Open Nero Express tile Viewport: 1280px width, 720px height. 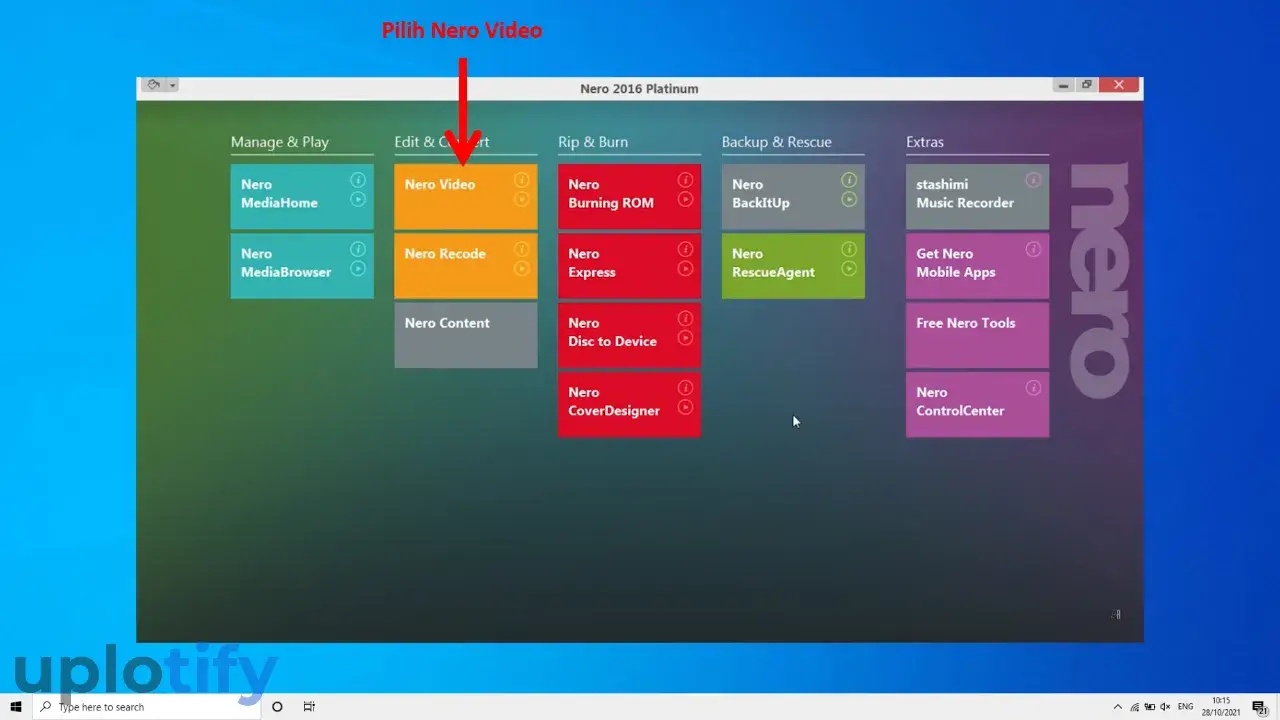tap(629, 266)
